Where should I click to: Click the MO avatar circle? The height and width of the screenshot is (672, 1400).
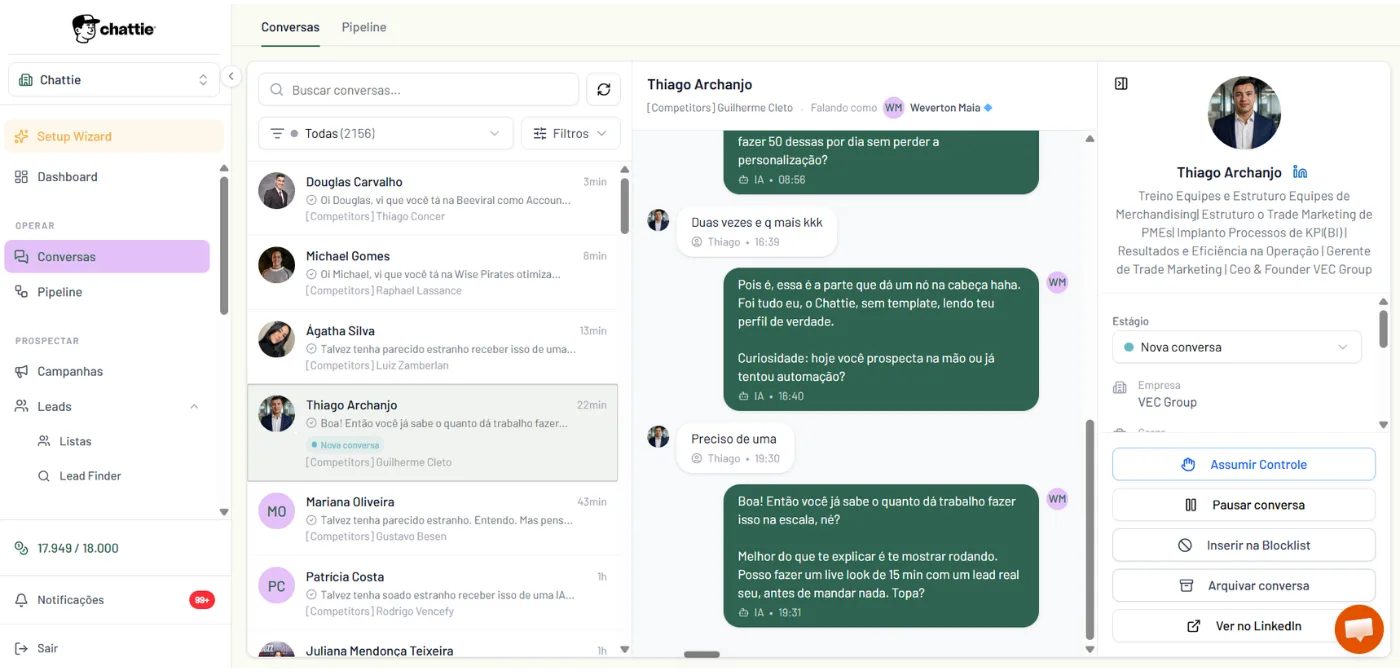(277, 511)
